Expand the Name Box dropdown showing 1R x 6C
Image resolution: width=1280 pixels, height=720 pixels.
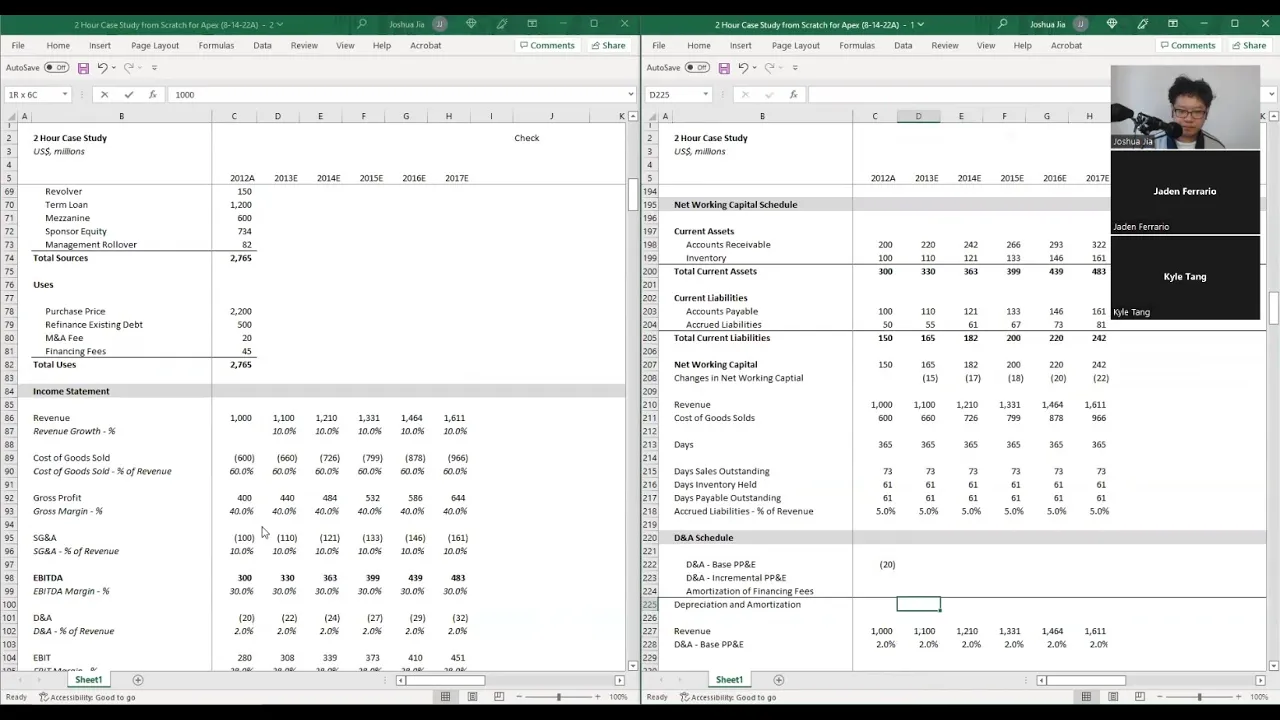point(64,95)
